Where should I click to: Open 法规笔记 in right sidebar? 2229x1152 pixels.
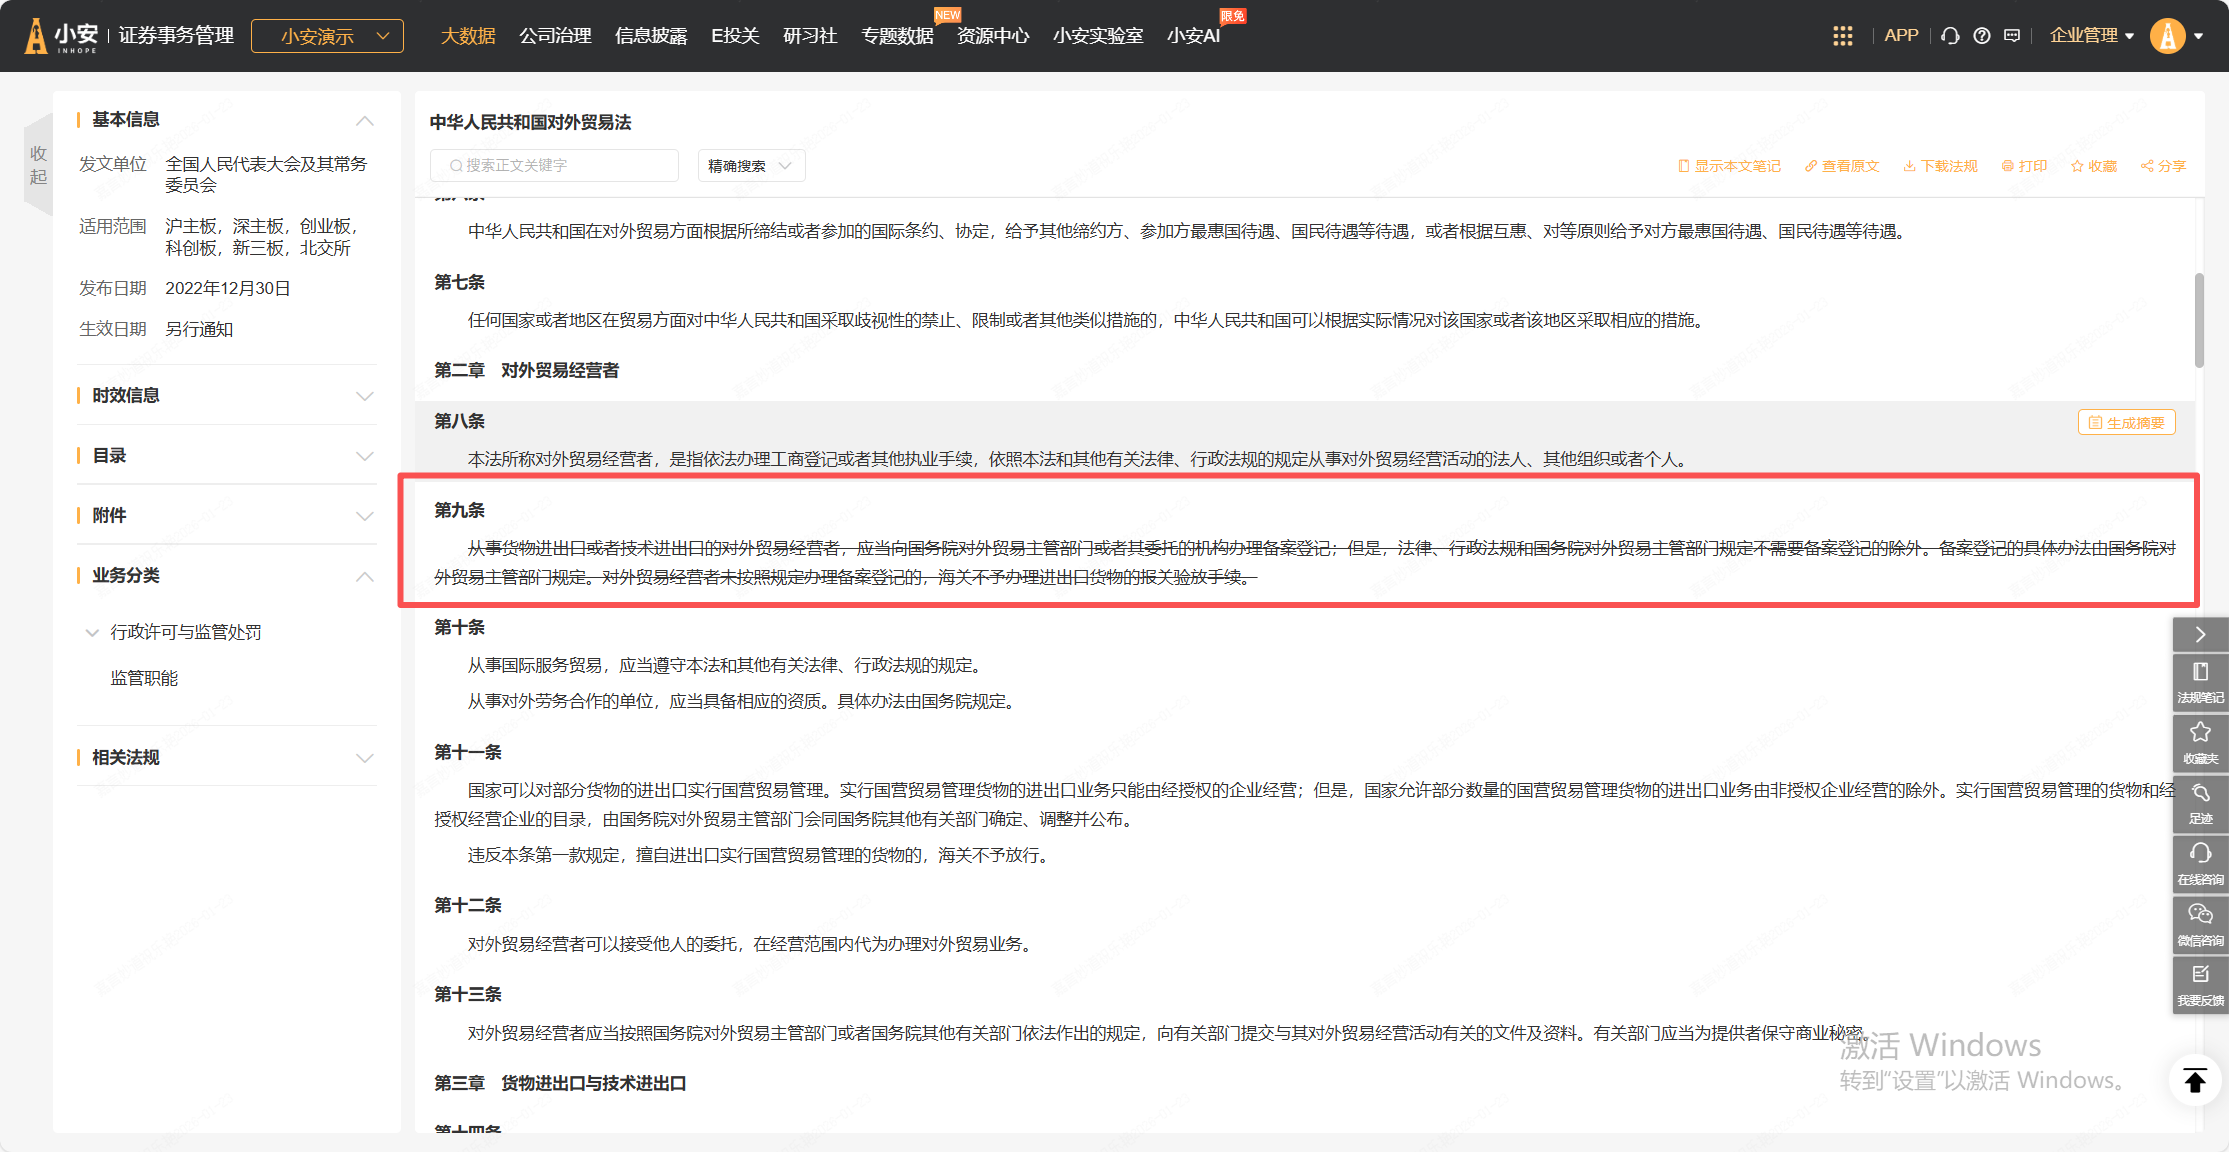pos(2200,682)
